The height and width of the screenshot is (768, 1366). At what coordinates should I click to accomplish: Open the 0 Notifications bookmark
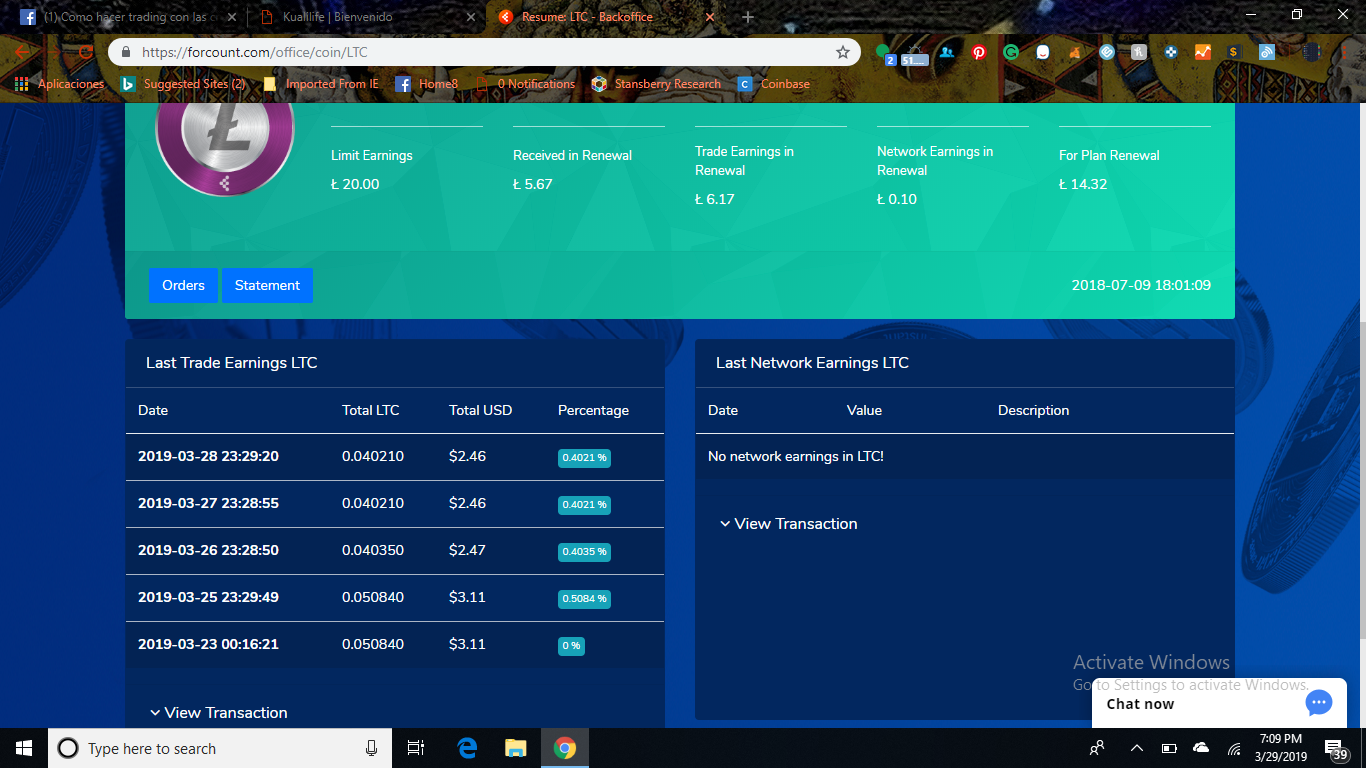coord(526,84)
